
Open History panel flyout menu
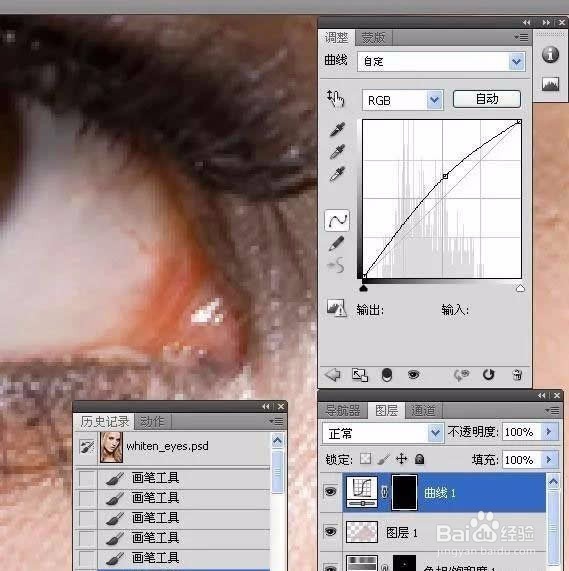pos(276,421)
